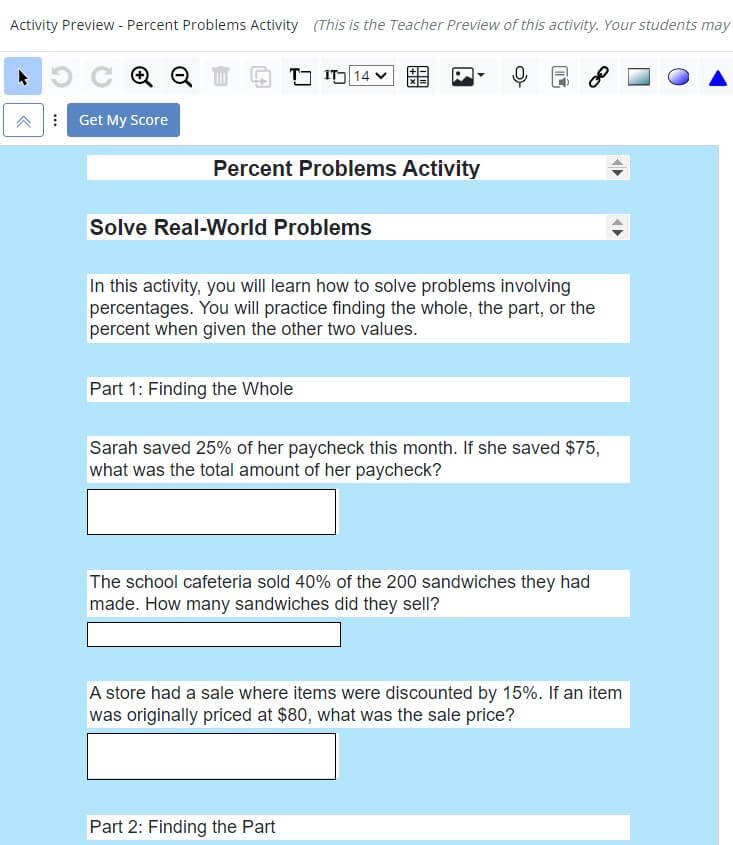Select the ellipse shape tool
The height and width of the screenshot is (845, 733).
coord(679,77)
